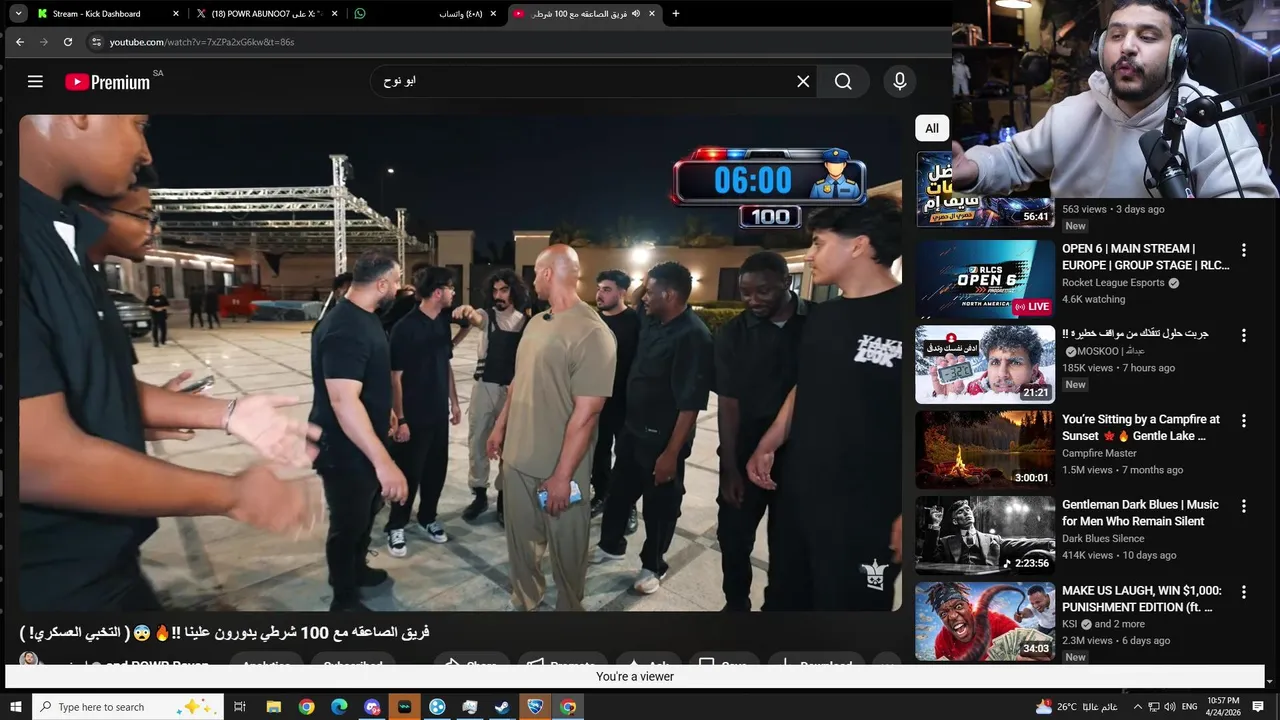Screen dimensions: 1280x720
Task: Open the volume control in tray
Action: 1169,707
